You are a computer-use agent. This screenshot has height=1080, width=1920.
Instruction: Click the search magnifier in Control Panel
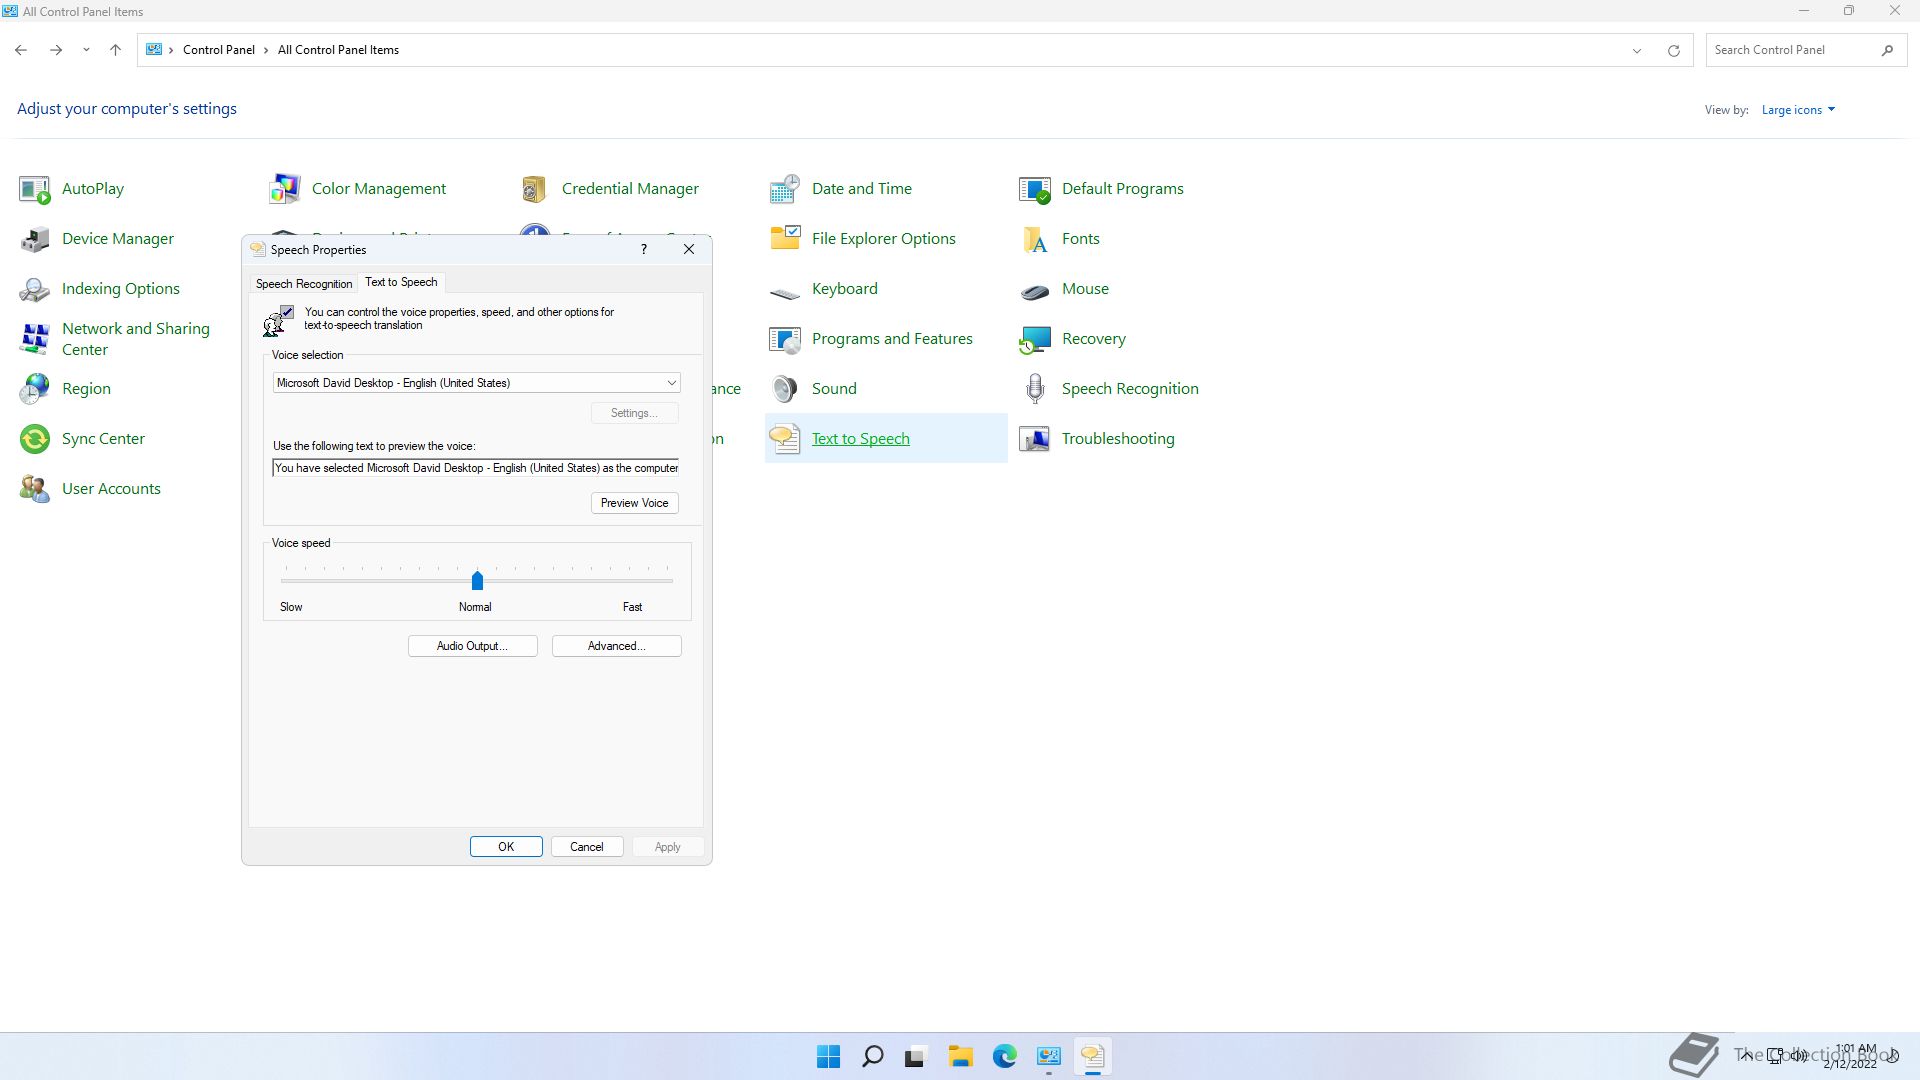[1887, 50]
